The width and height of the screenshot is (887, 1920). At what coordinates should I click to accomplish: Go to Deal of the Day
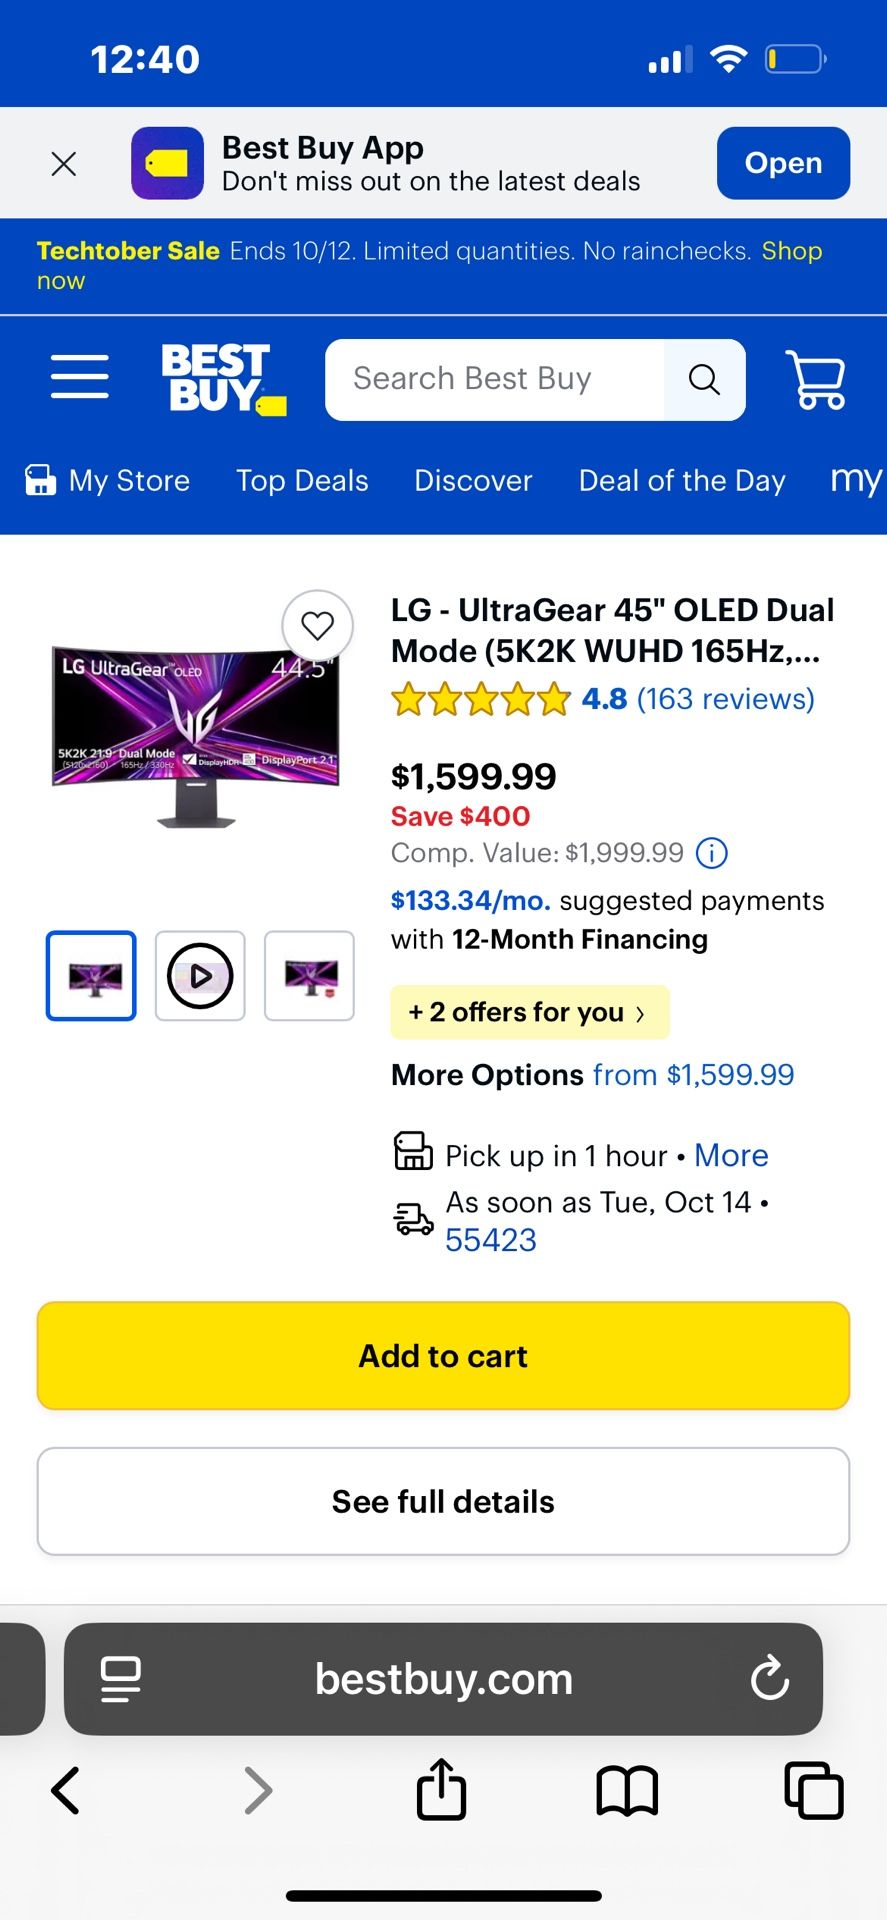click(x=682, y=481)
